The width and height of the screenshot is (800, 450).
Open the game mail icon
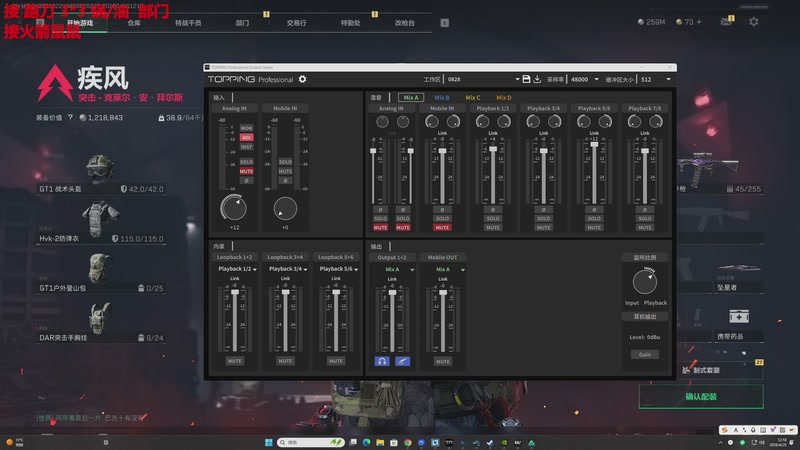pyautogui.click(x=726, y=21)
